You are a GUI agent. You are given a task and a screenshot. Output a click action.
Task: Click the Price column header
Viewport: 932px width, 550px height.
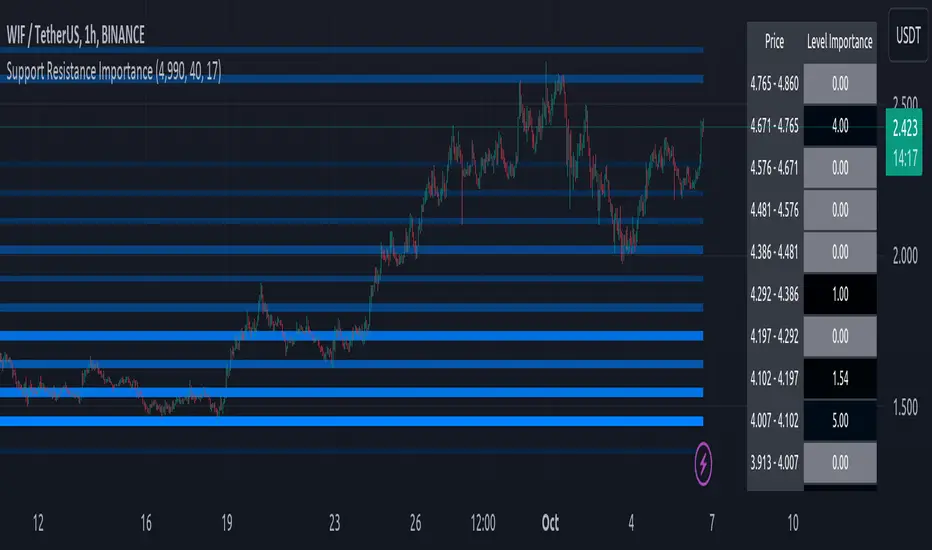click(x=774, y=42)
